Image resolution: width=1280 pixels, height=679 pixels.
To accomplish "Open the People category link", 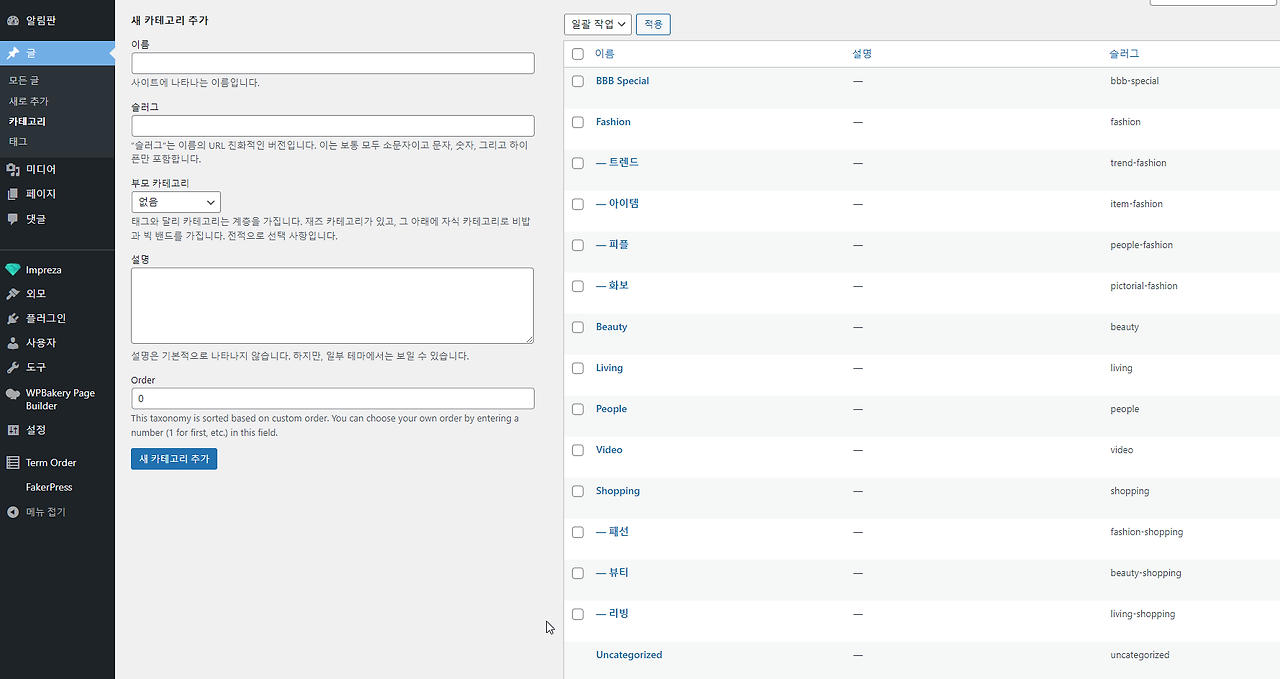I will pos(611,409).
